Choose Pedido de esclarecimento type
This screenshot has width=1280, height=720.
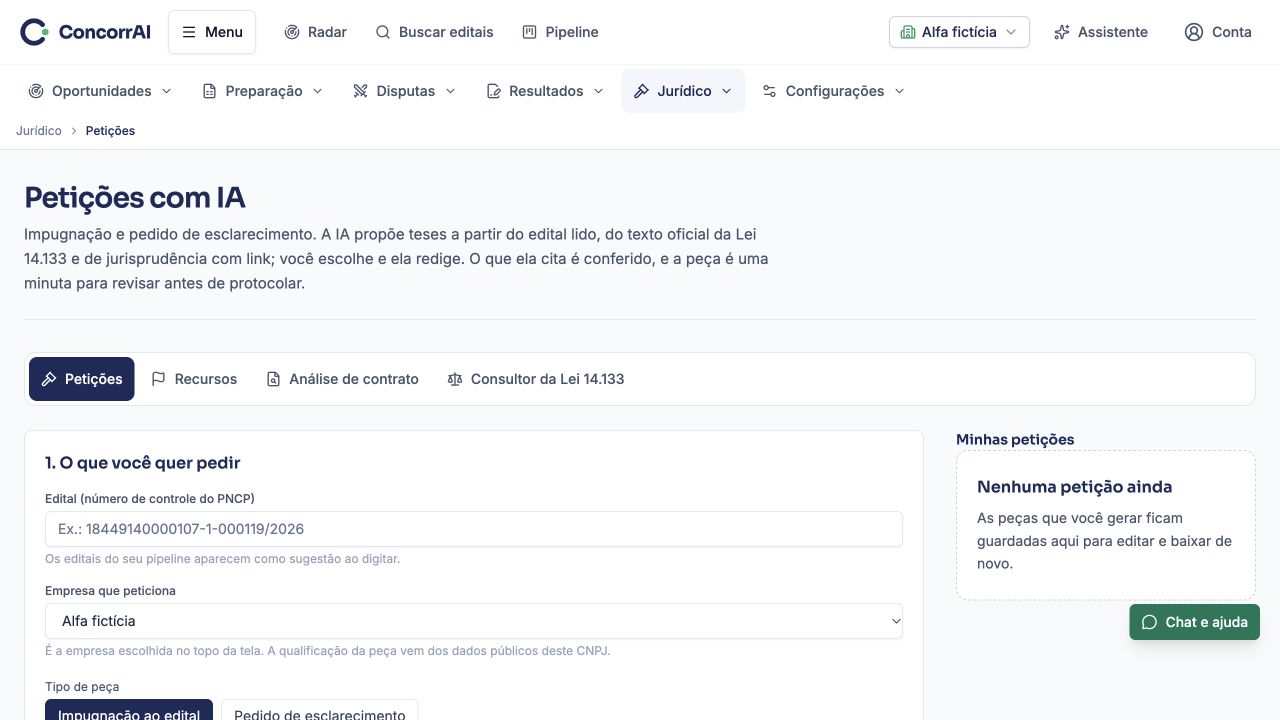(320, 710)
